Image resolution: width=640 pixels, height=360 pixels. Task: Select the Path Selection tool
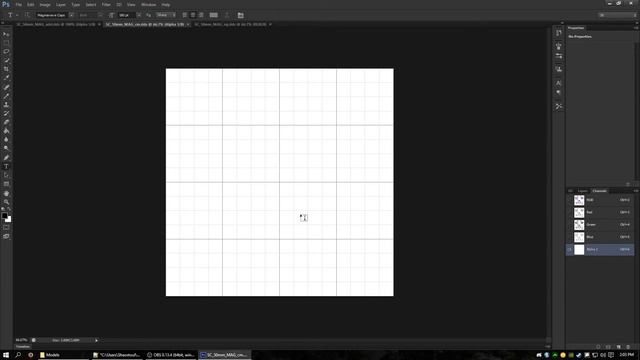click(x=6, y=175)
